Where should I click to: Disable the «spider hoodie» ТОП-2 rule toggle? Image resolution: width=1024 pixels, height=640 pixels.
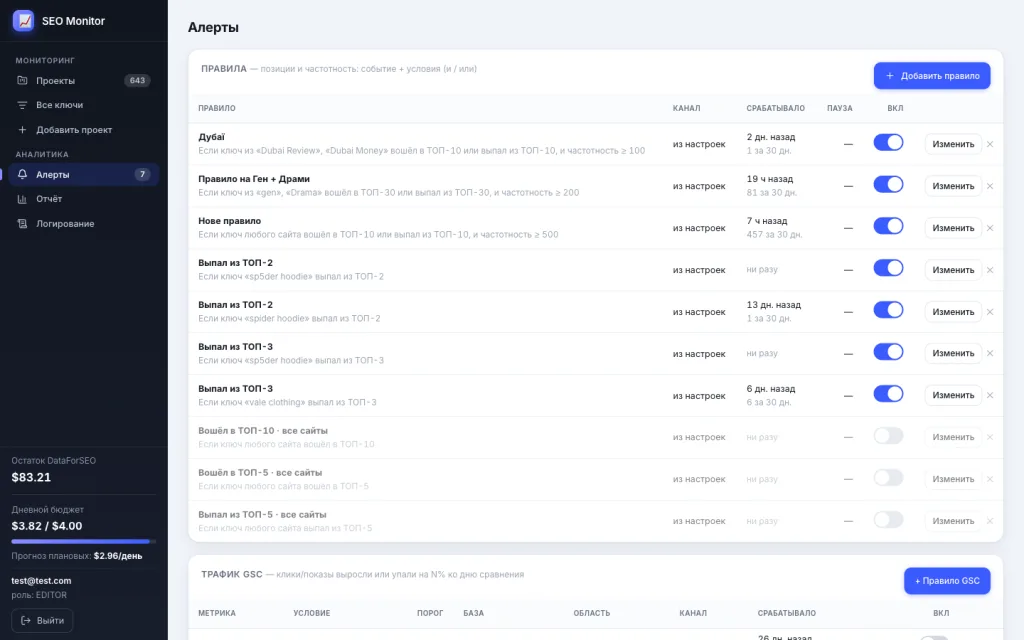pyautogui.click(x=888, y=310)
